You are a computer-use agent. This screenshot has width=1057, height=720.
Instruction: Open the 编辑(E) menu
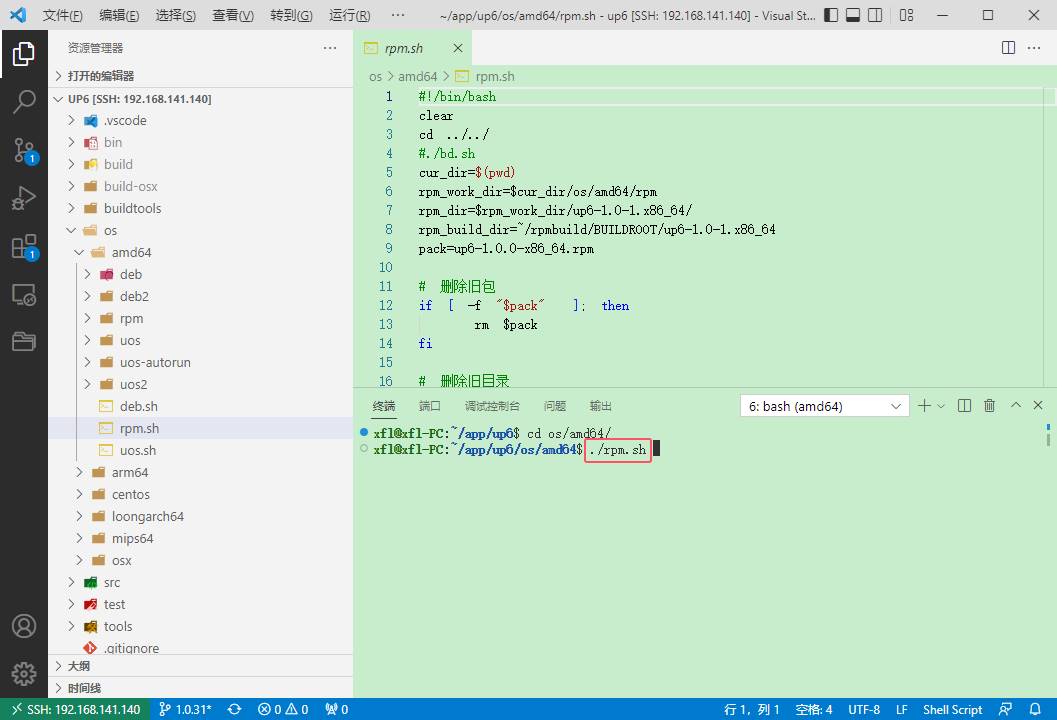tap(120, 15)
